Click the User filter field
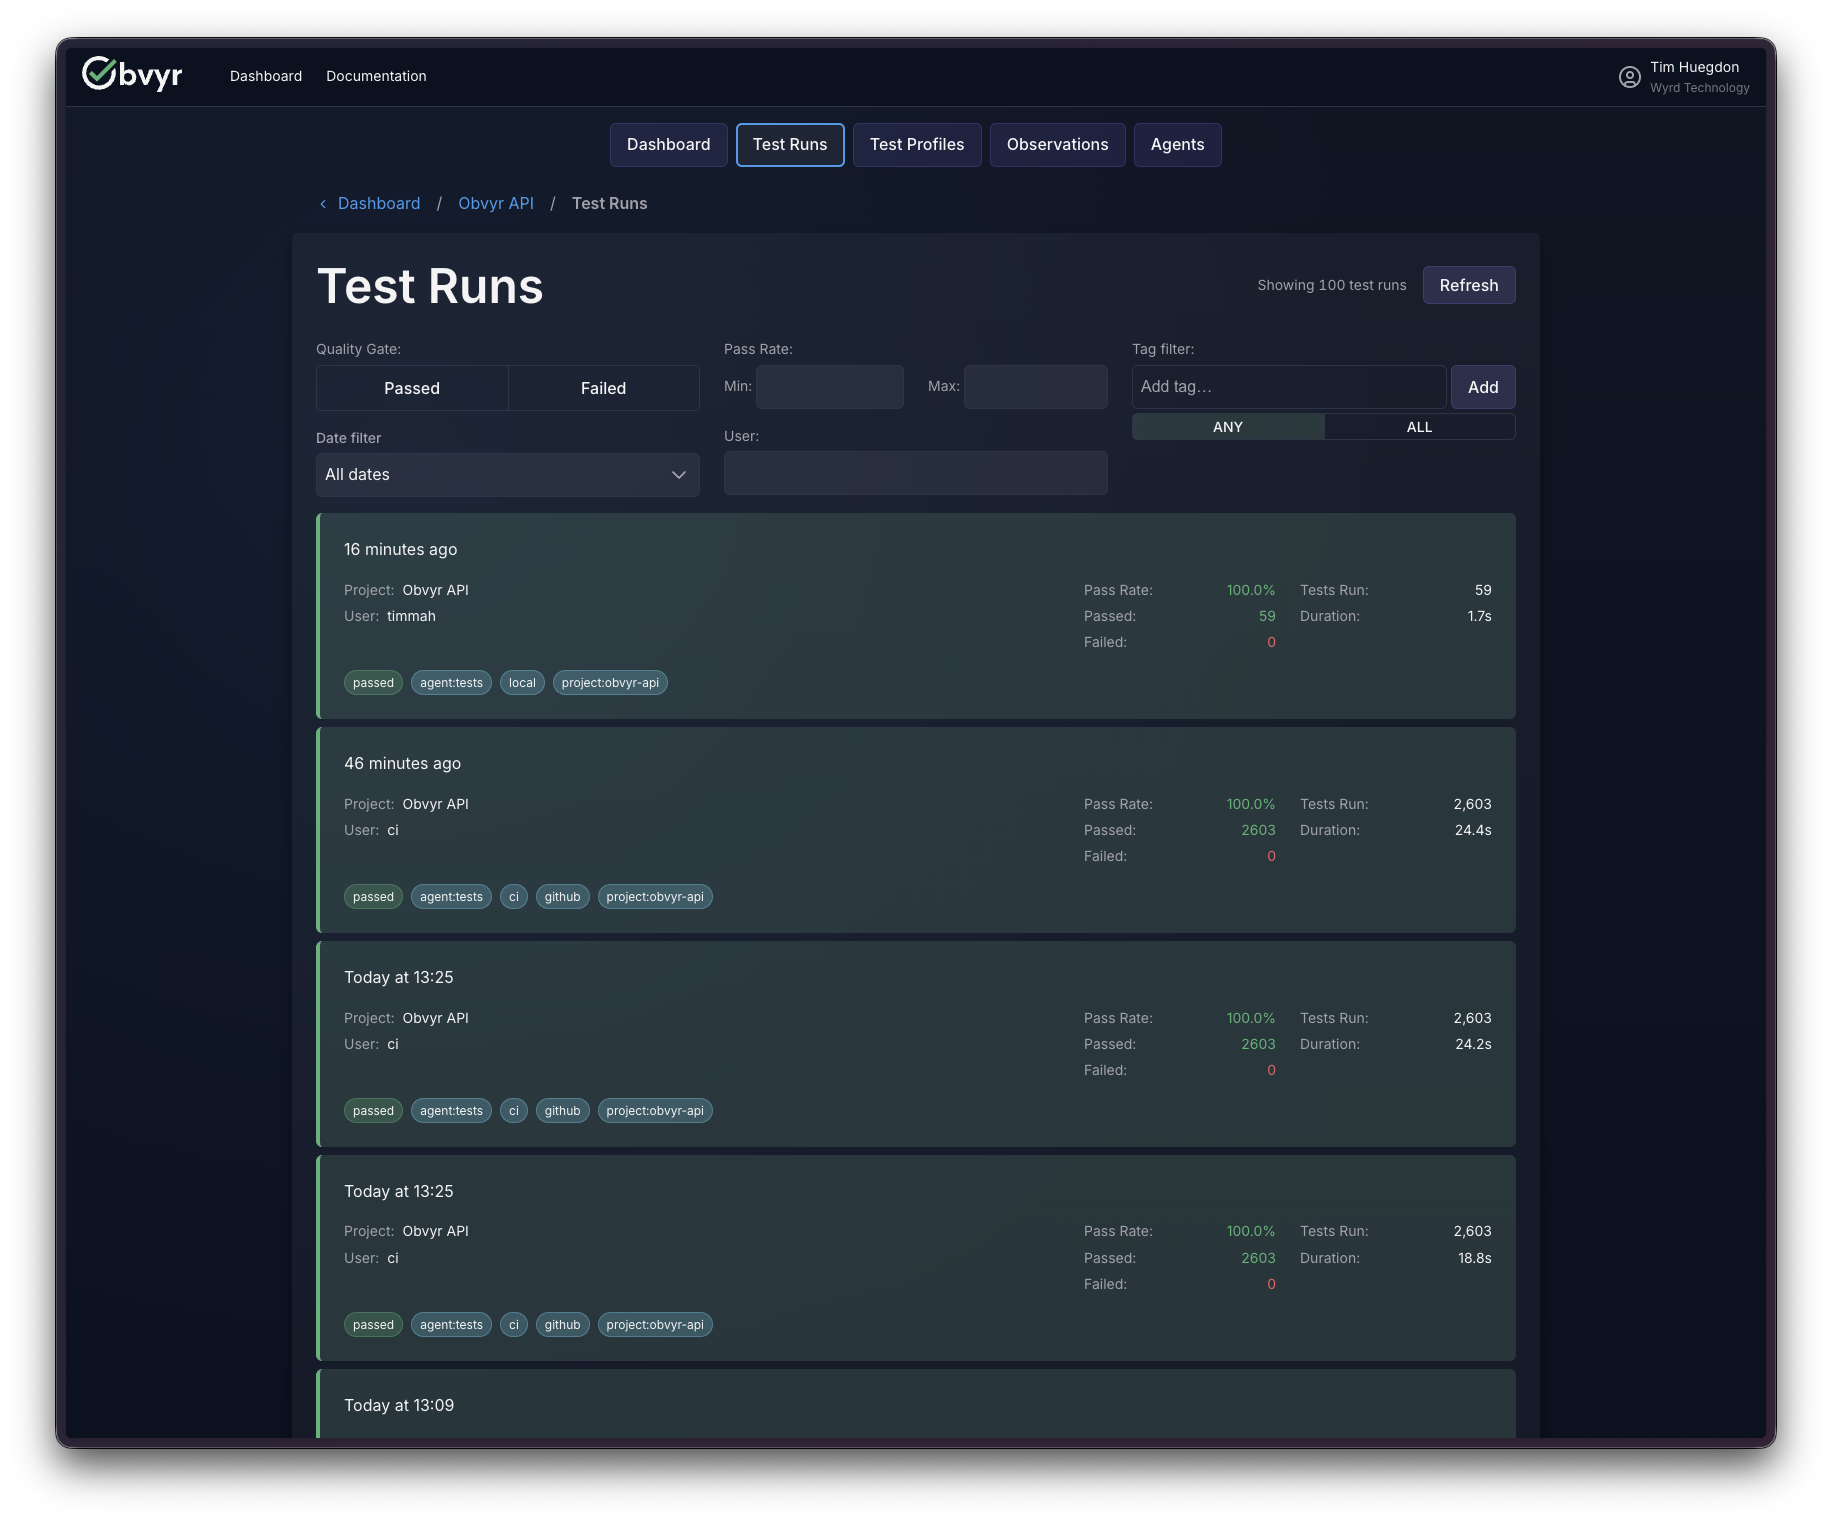The image size is (1832, 1522). [x=915, y=473]
